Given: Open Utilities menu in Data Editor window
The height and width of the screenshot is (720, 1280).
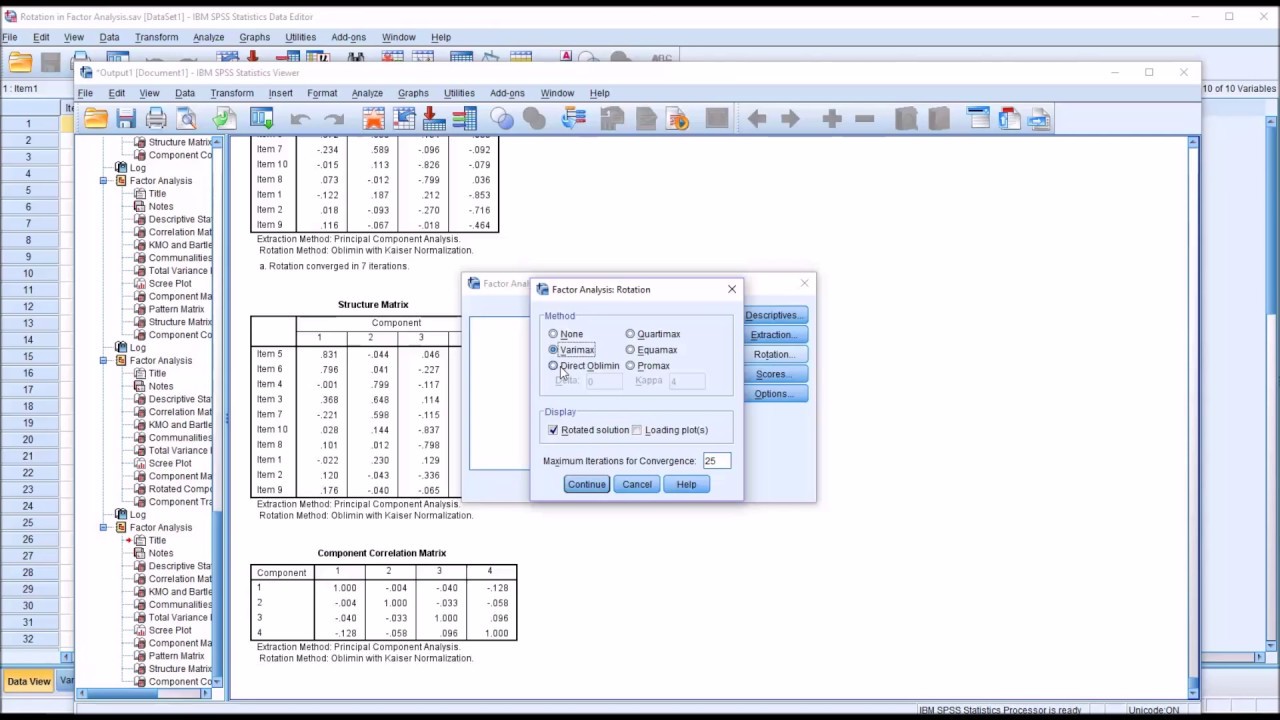Looking at the screenshot, I should (x=300, y=37).
